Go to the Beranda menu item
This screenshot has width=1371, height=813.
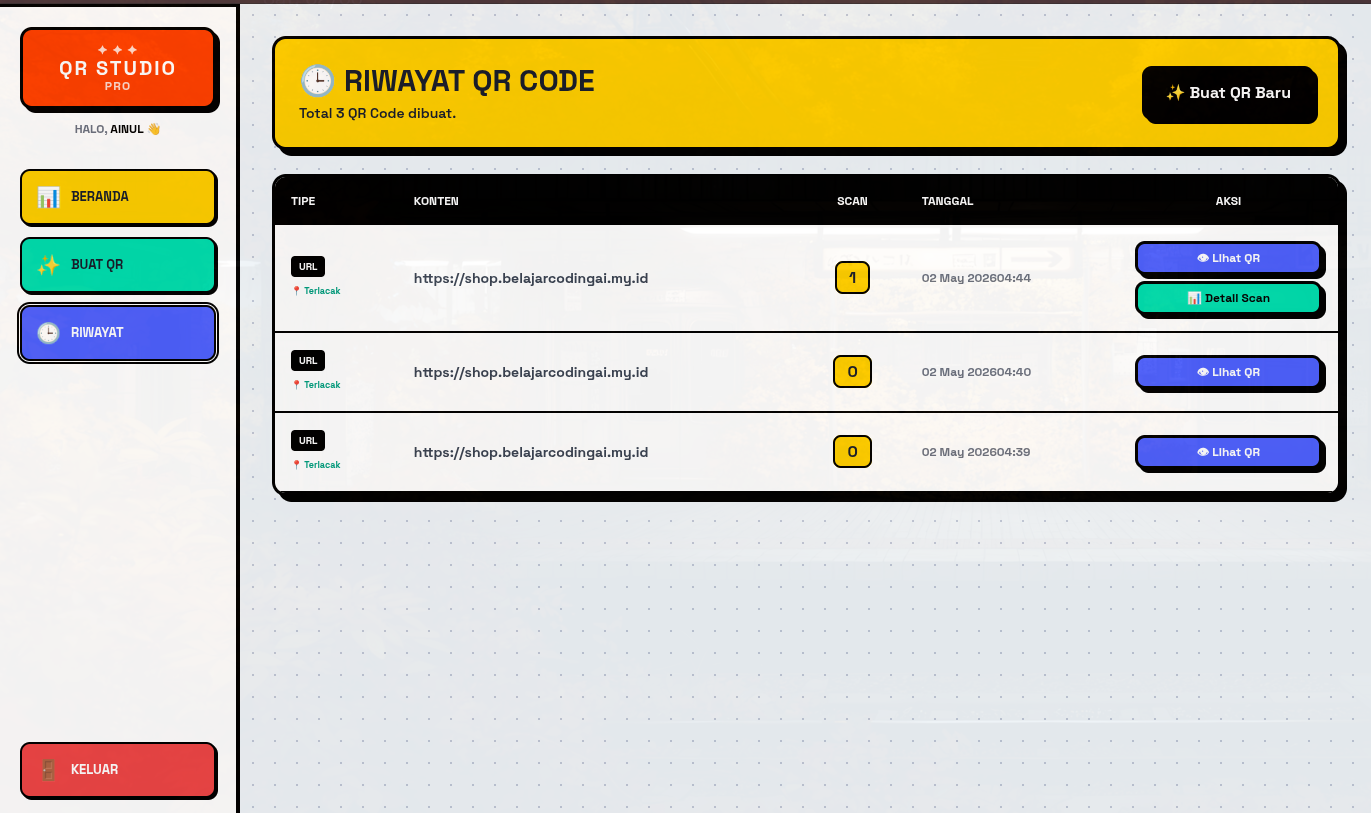tap(118, 197)
